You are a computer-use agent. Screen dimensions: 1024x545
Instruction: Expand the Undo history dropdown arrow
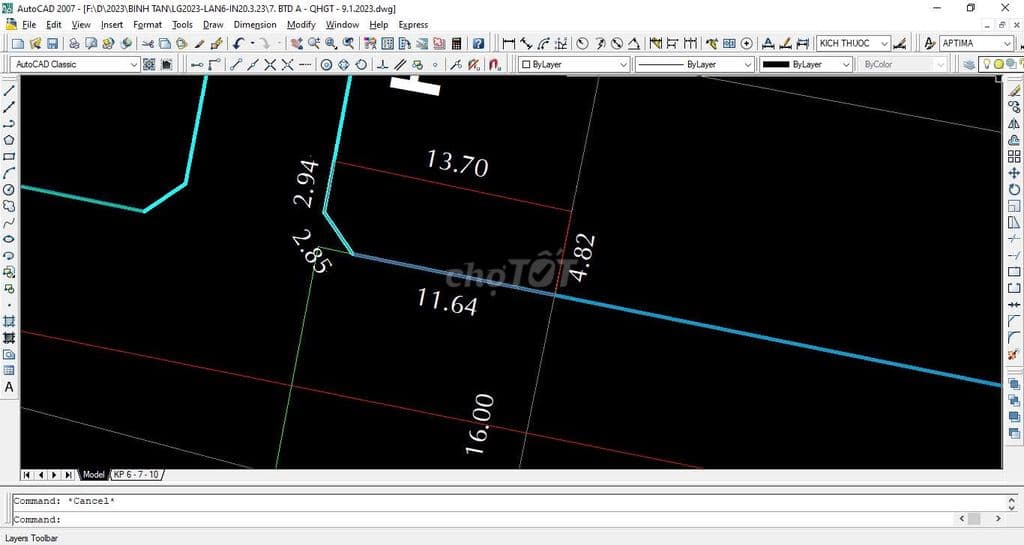tap(252, 44)
